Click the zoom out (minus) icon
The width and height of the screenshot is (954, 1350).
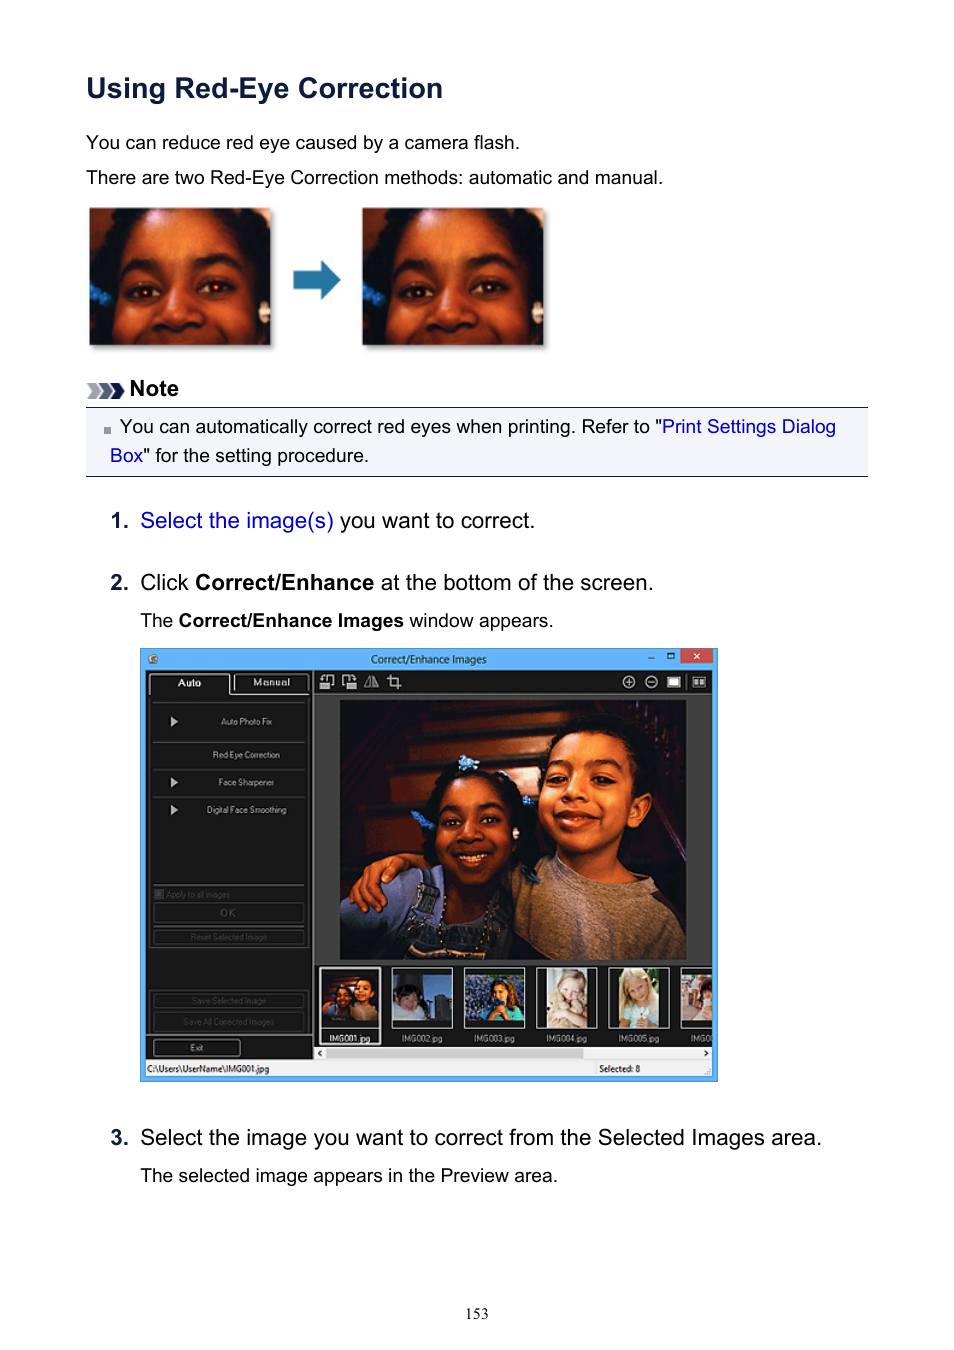[651, 682]
